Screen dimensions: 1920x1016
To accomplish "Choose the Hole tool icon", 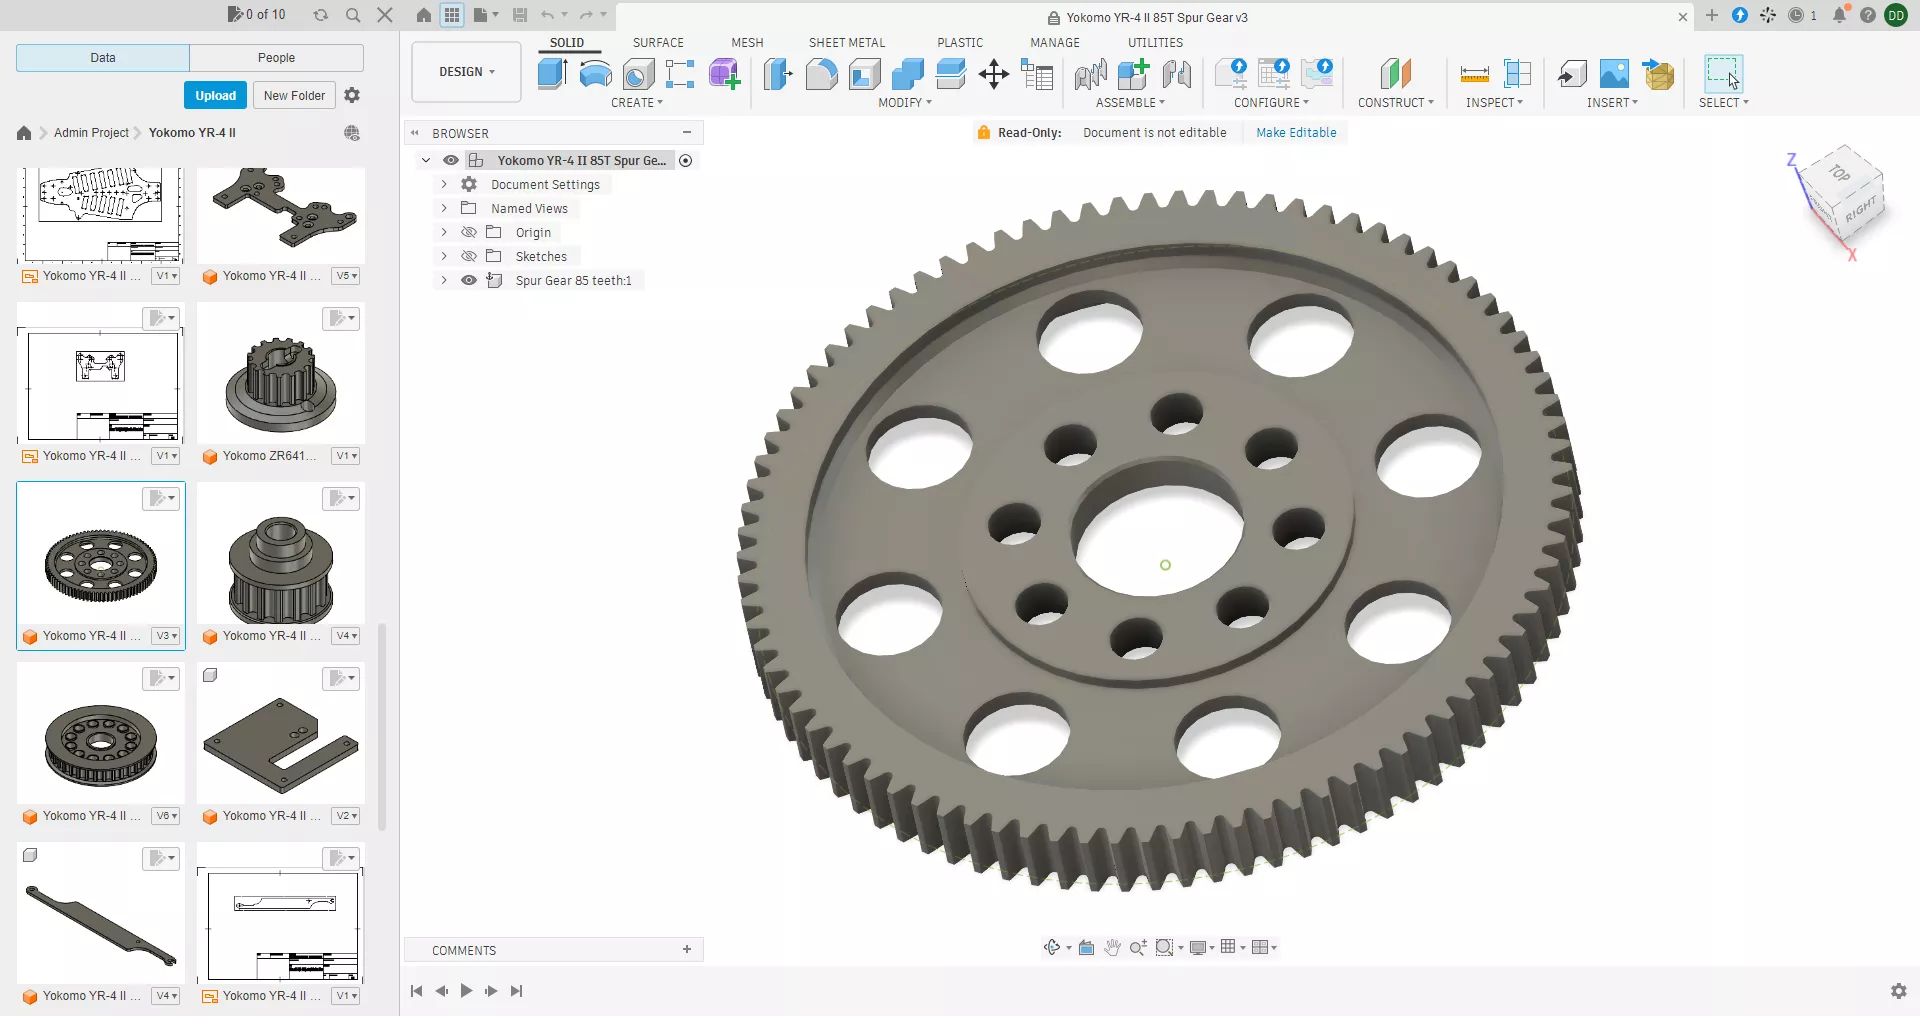I will (638, 74).
